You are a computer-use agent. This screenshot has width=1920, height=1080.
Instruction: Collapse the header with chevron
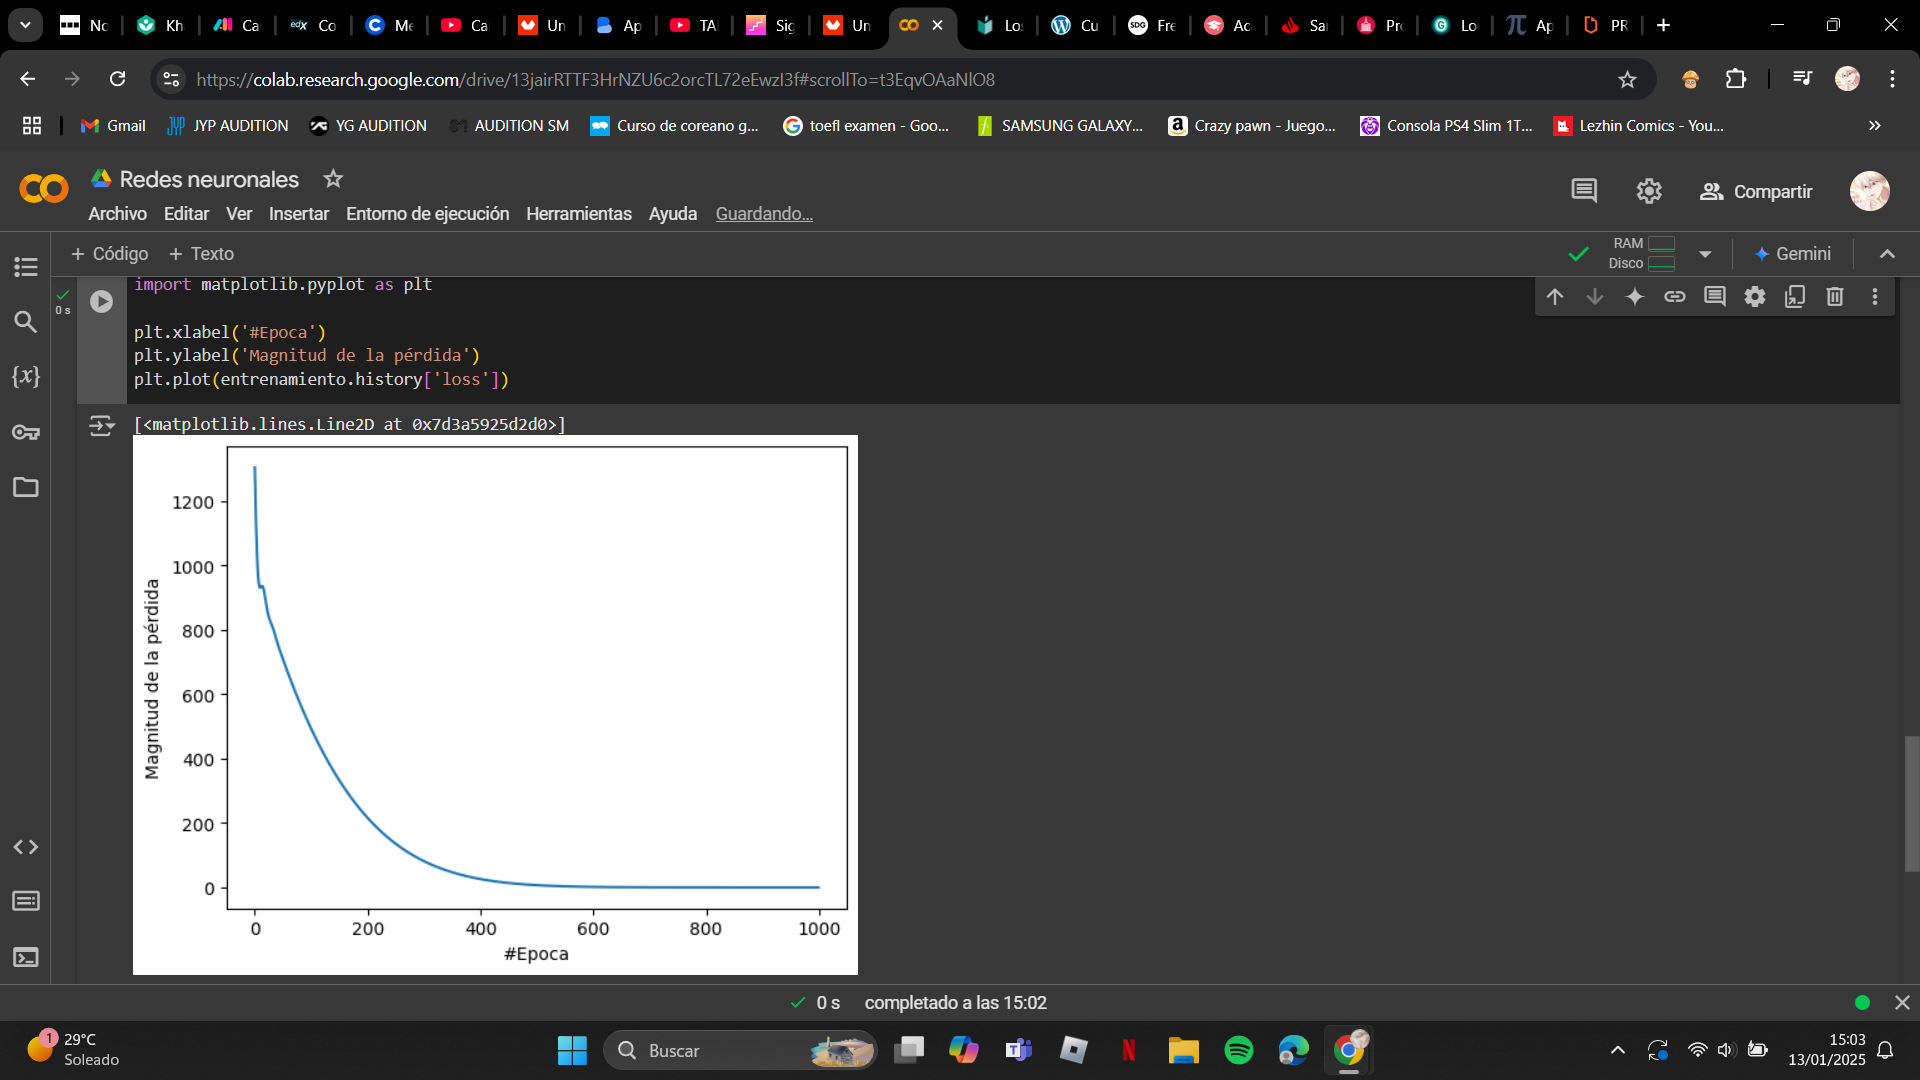(x=1887, y=254)
